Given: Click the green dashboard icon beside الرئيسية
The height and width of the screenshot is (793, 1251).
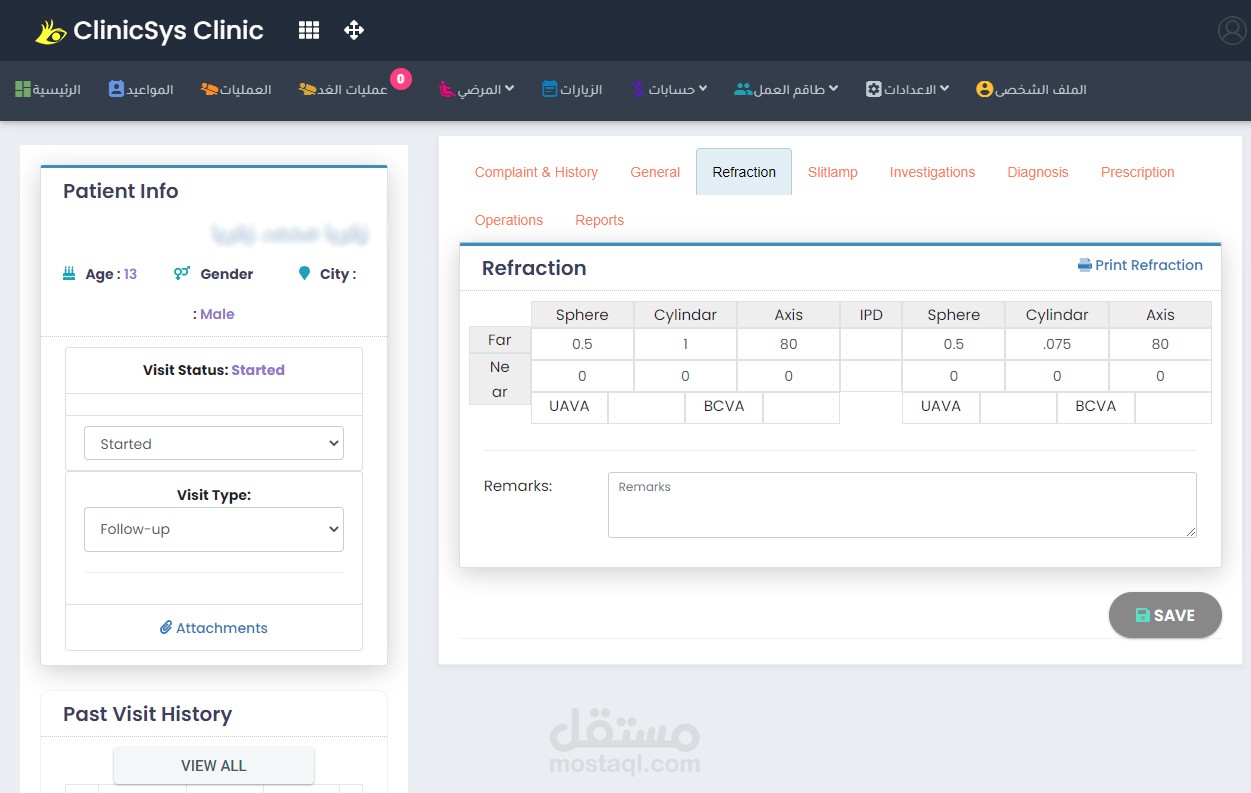Looking at the screenshot, I should tap(23, 89).
